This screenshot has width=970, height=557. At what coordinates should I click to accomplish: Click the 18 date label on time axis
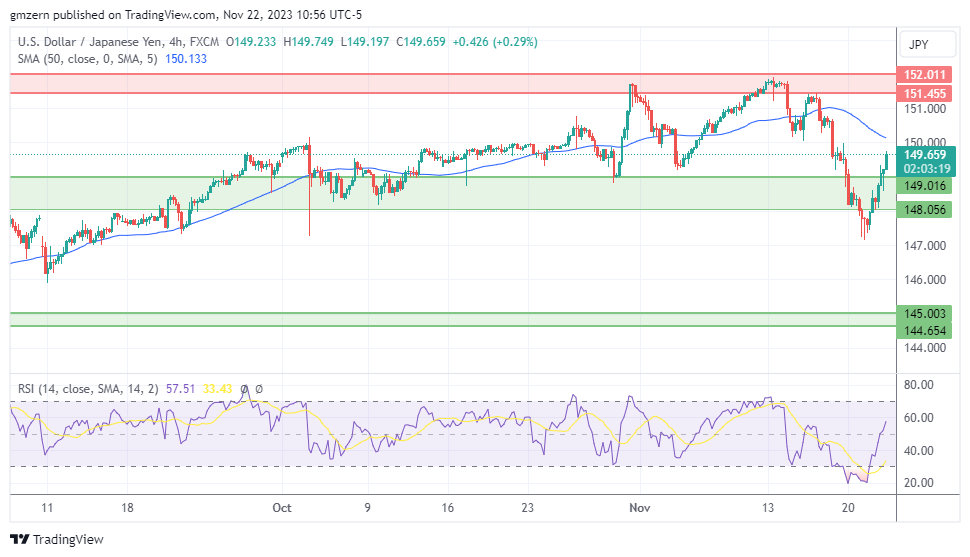coord(127,508)
